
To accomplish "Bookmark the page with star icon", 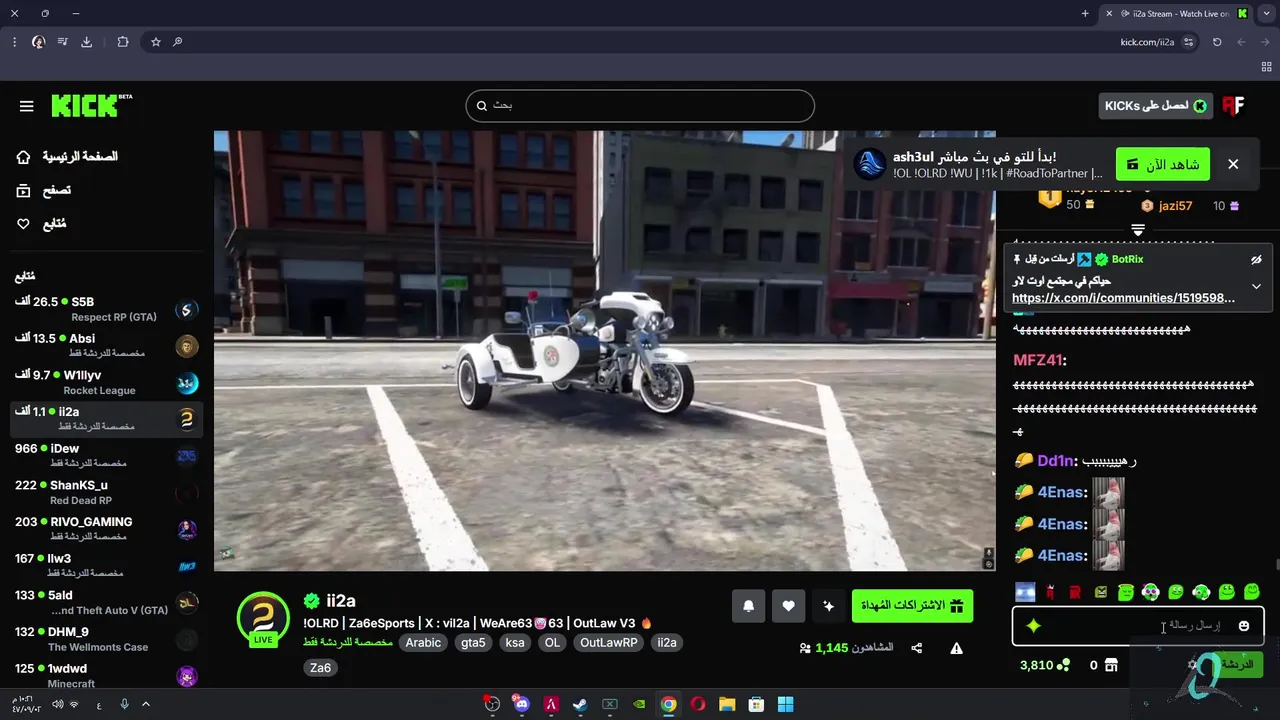I will [155, 42].
